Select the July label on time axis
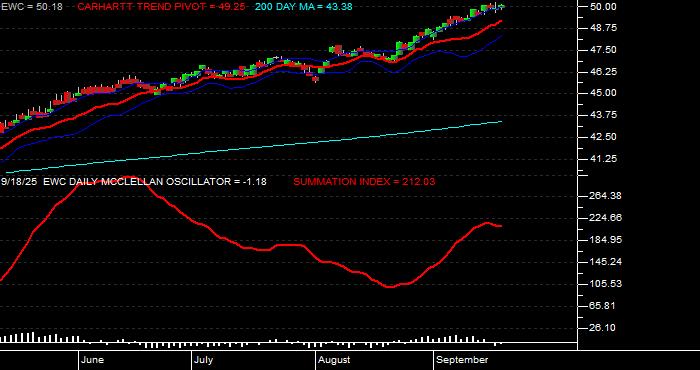Viewport: 700px width, 370px height. [204, 360]
